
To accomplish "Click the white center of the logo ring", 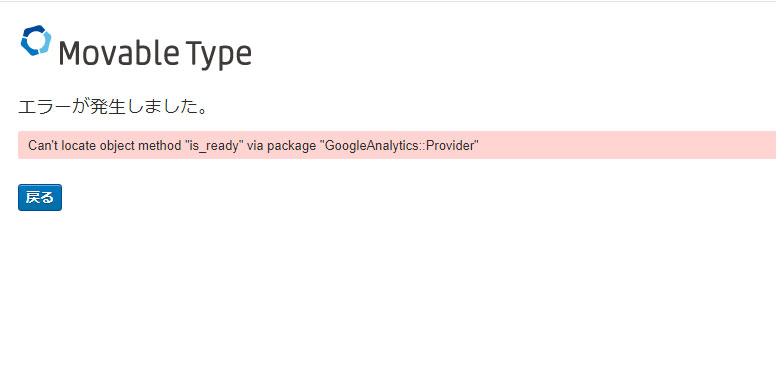I will point(36,40).
